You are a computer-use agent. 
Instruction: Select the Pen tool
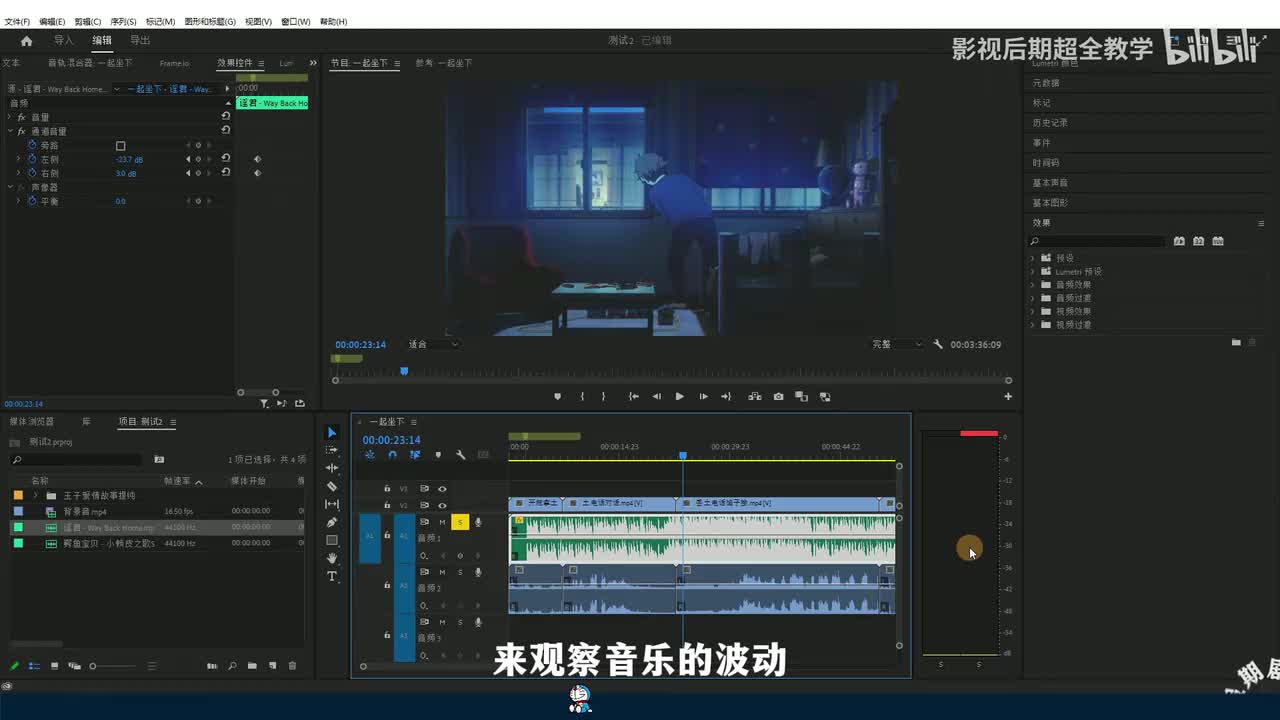tap(332, 522)
